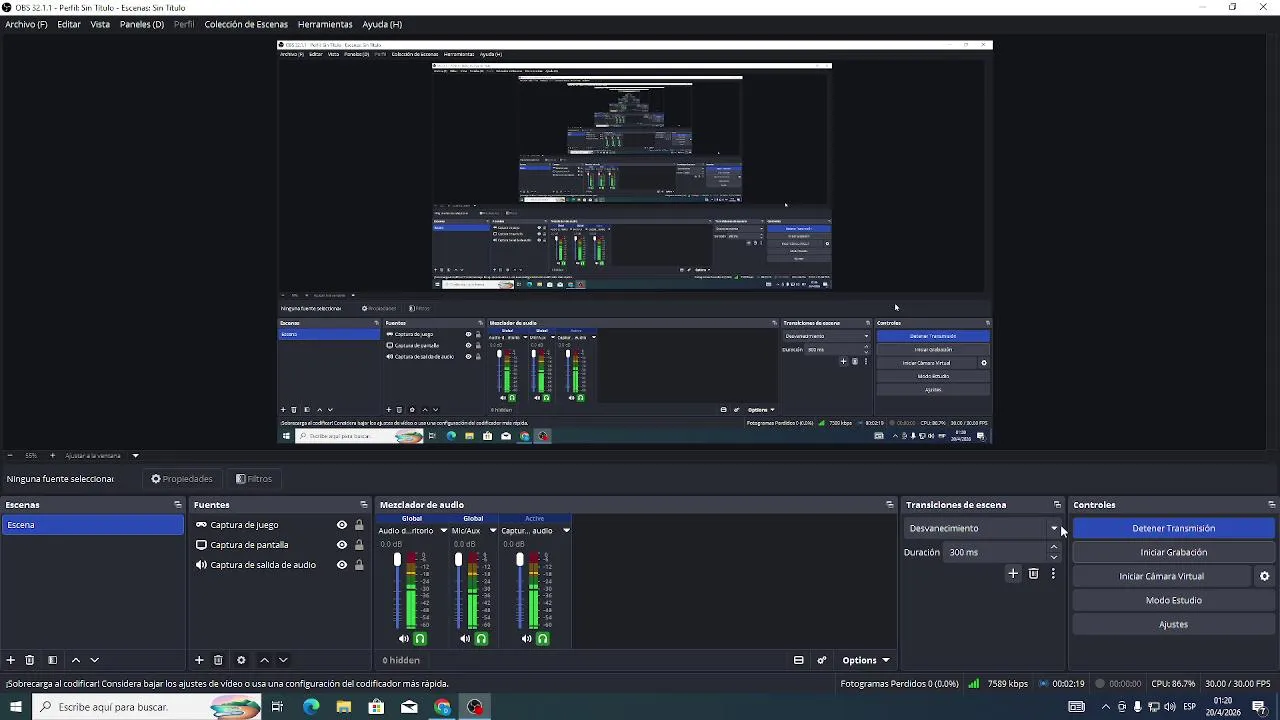Enable Modo Estudio

point(1174,600)
